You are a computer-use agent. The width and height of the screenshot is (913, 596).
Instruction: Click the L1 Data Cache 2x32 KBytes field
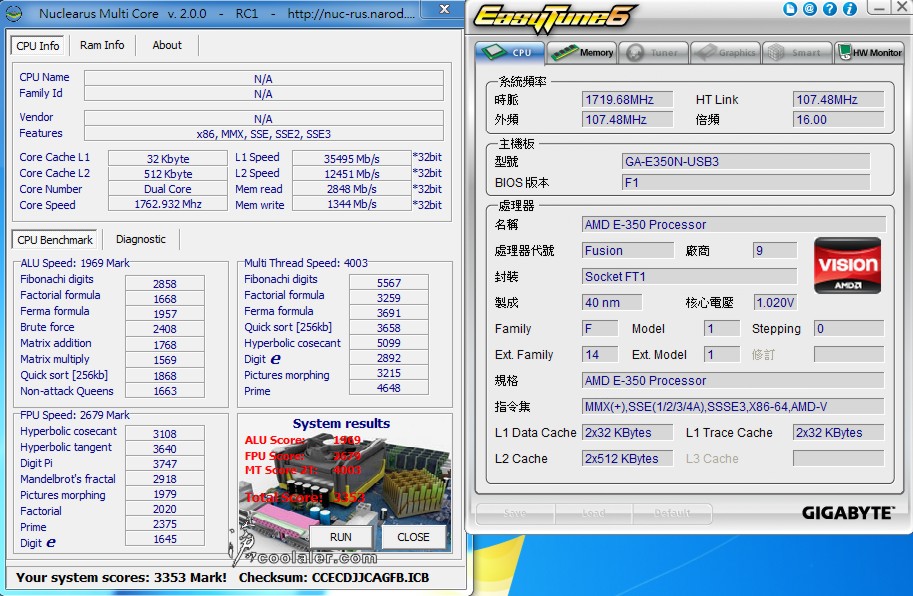628,432
